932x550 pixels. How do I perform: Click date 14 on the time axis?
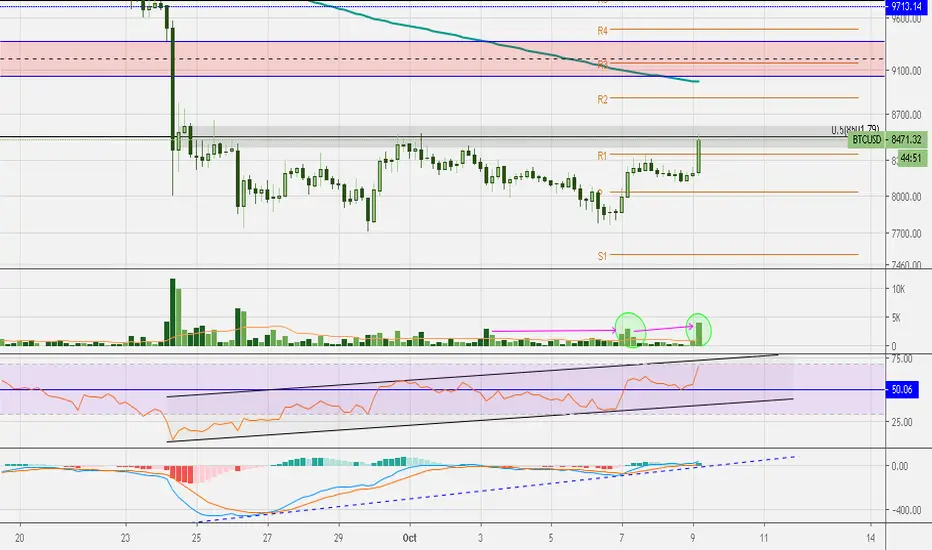(871, 538)
